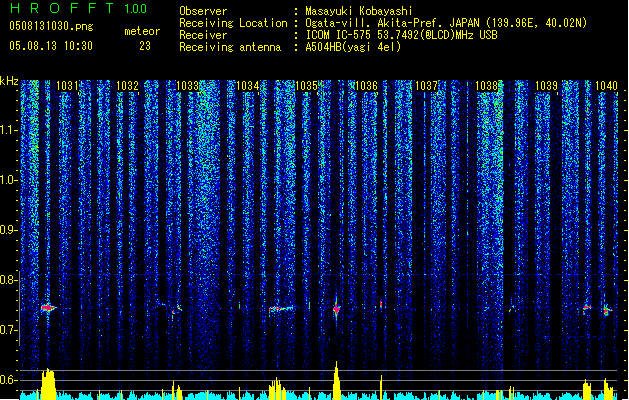Image resolution: width=629 pixels, height=400 pixels.
Task: Click the red meteor echo after 1035
Action: tap(337, 308)
